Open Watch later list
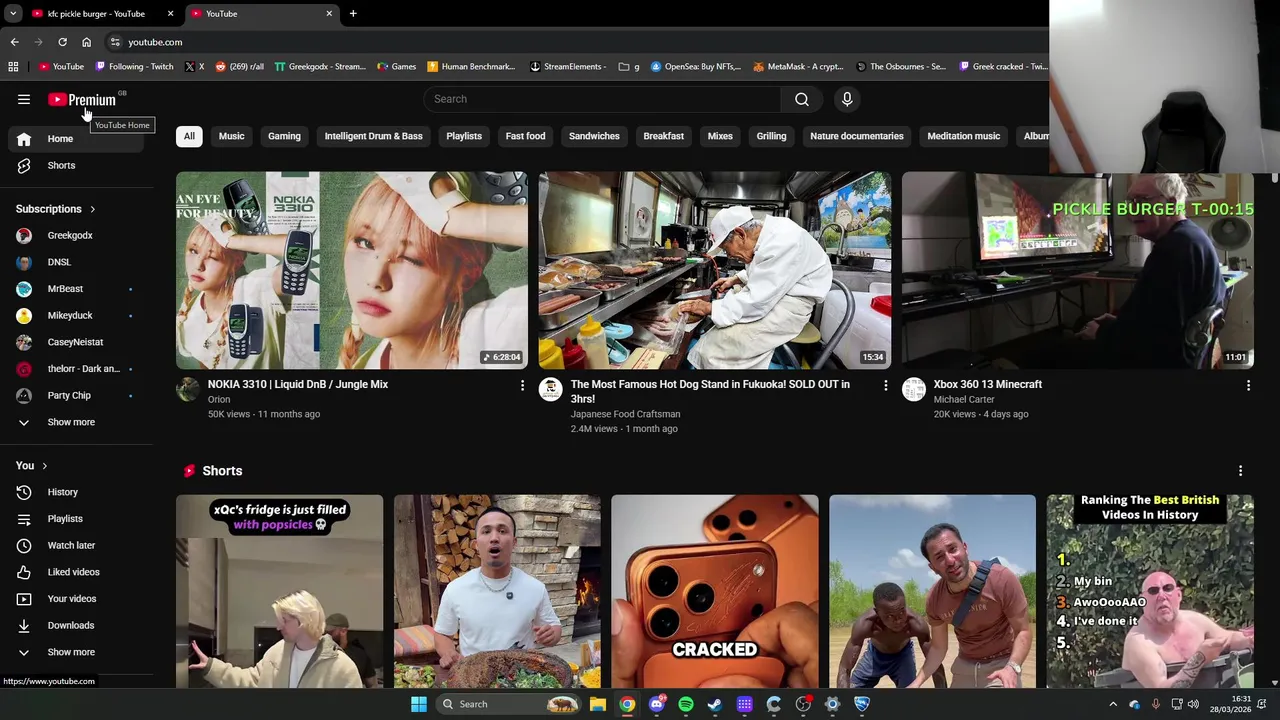Viewport: 1280px width, 720px height. 76,545
